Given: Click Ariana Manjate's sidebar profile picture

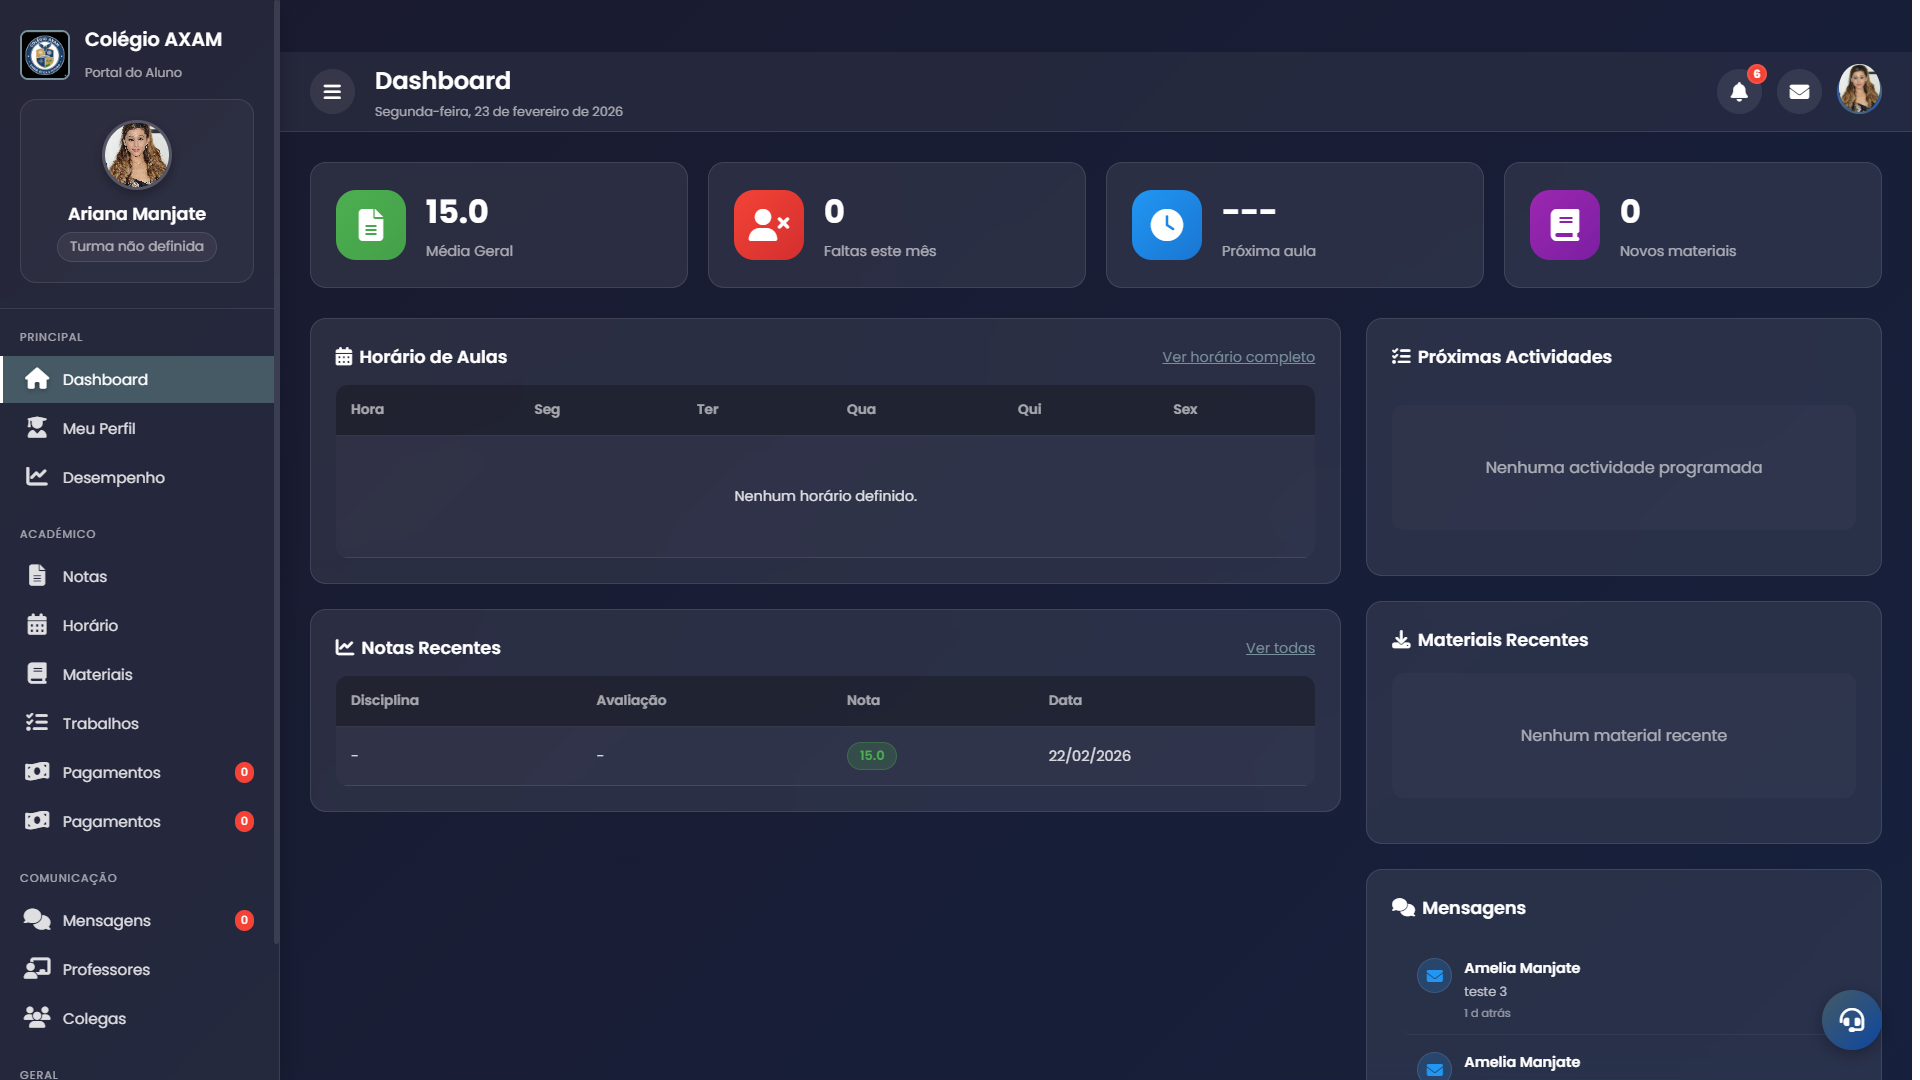Looking at the screenshot, I should click(x=137, y=155).
